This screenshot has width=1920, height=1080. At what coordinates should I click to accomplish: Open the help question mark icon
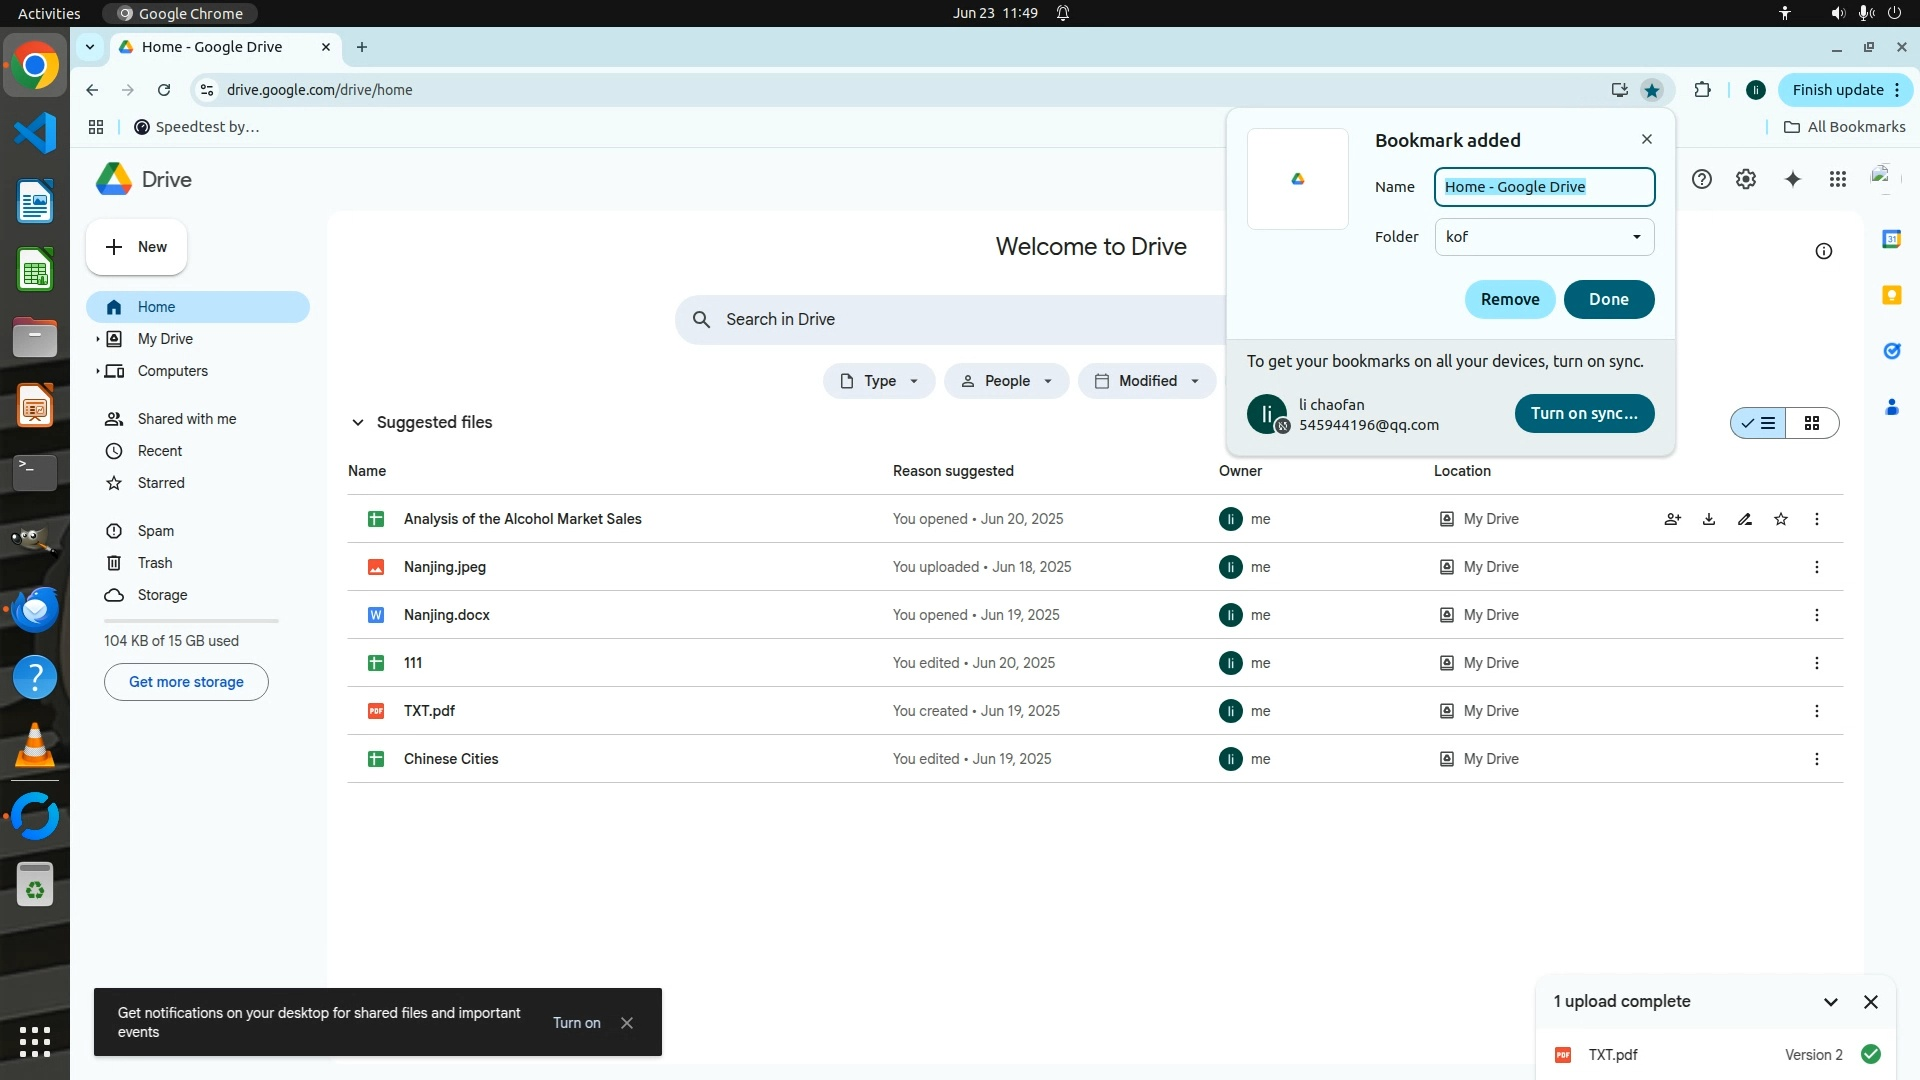click(1701, 179)
